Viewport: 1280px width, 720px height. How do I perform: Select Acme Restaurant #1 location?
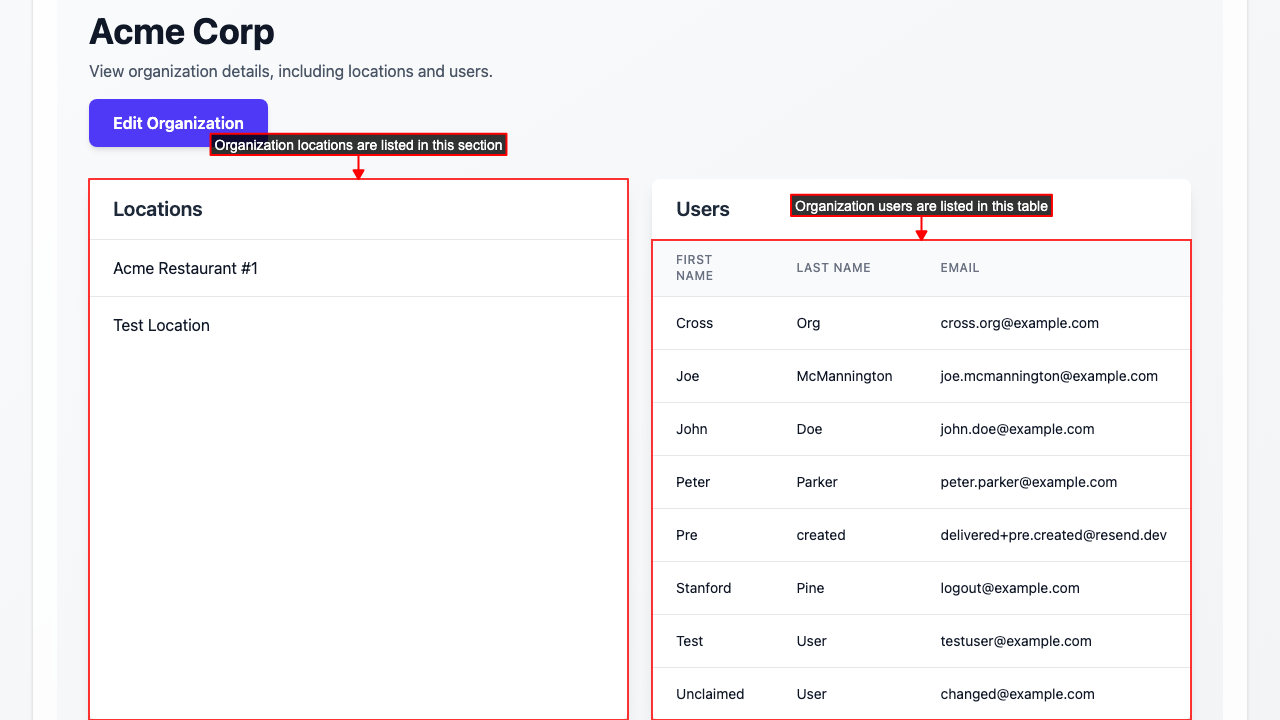coord(186,268)
